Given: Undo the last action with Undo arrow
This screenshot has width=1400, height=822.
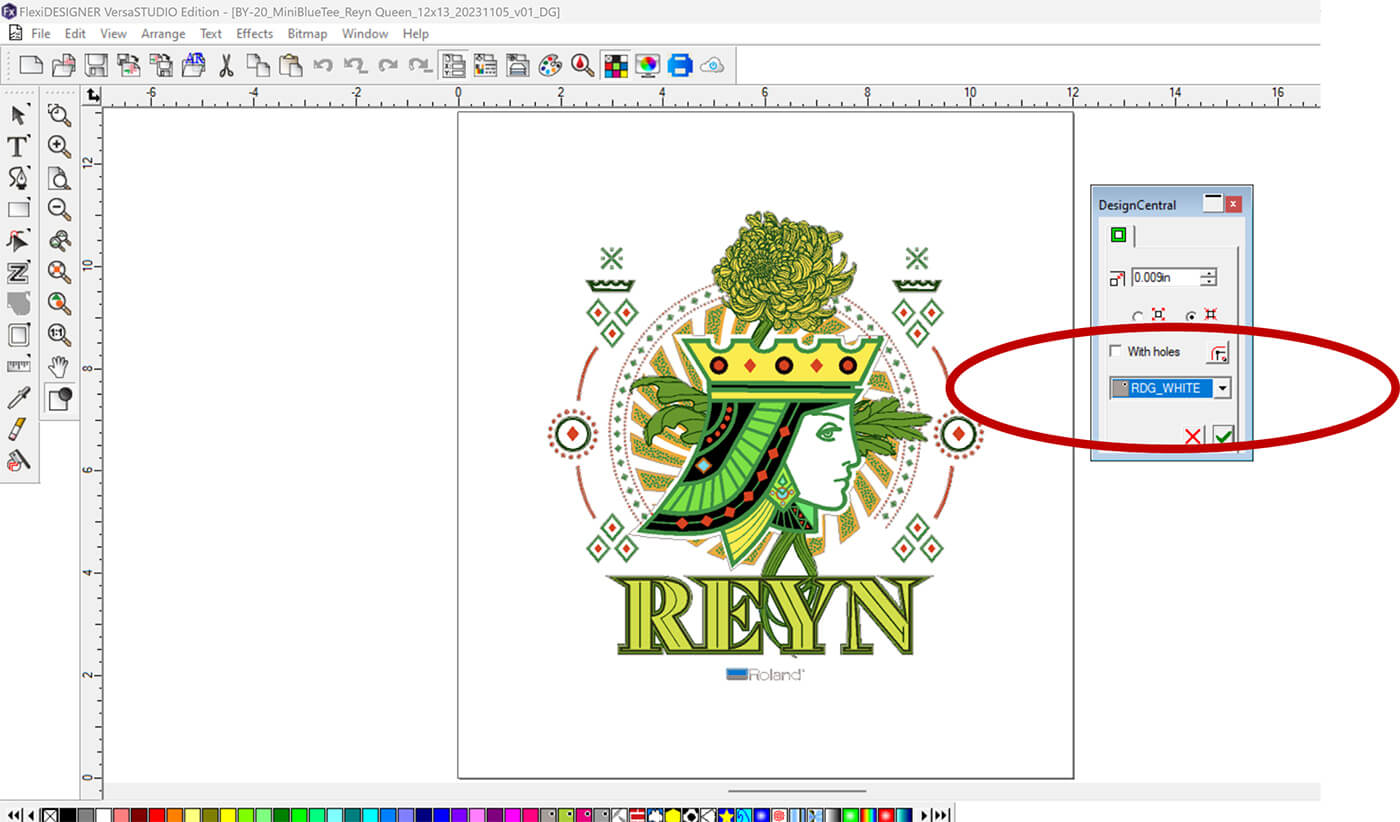Looking at the screenshot, I should coord(322,66).
